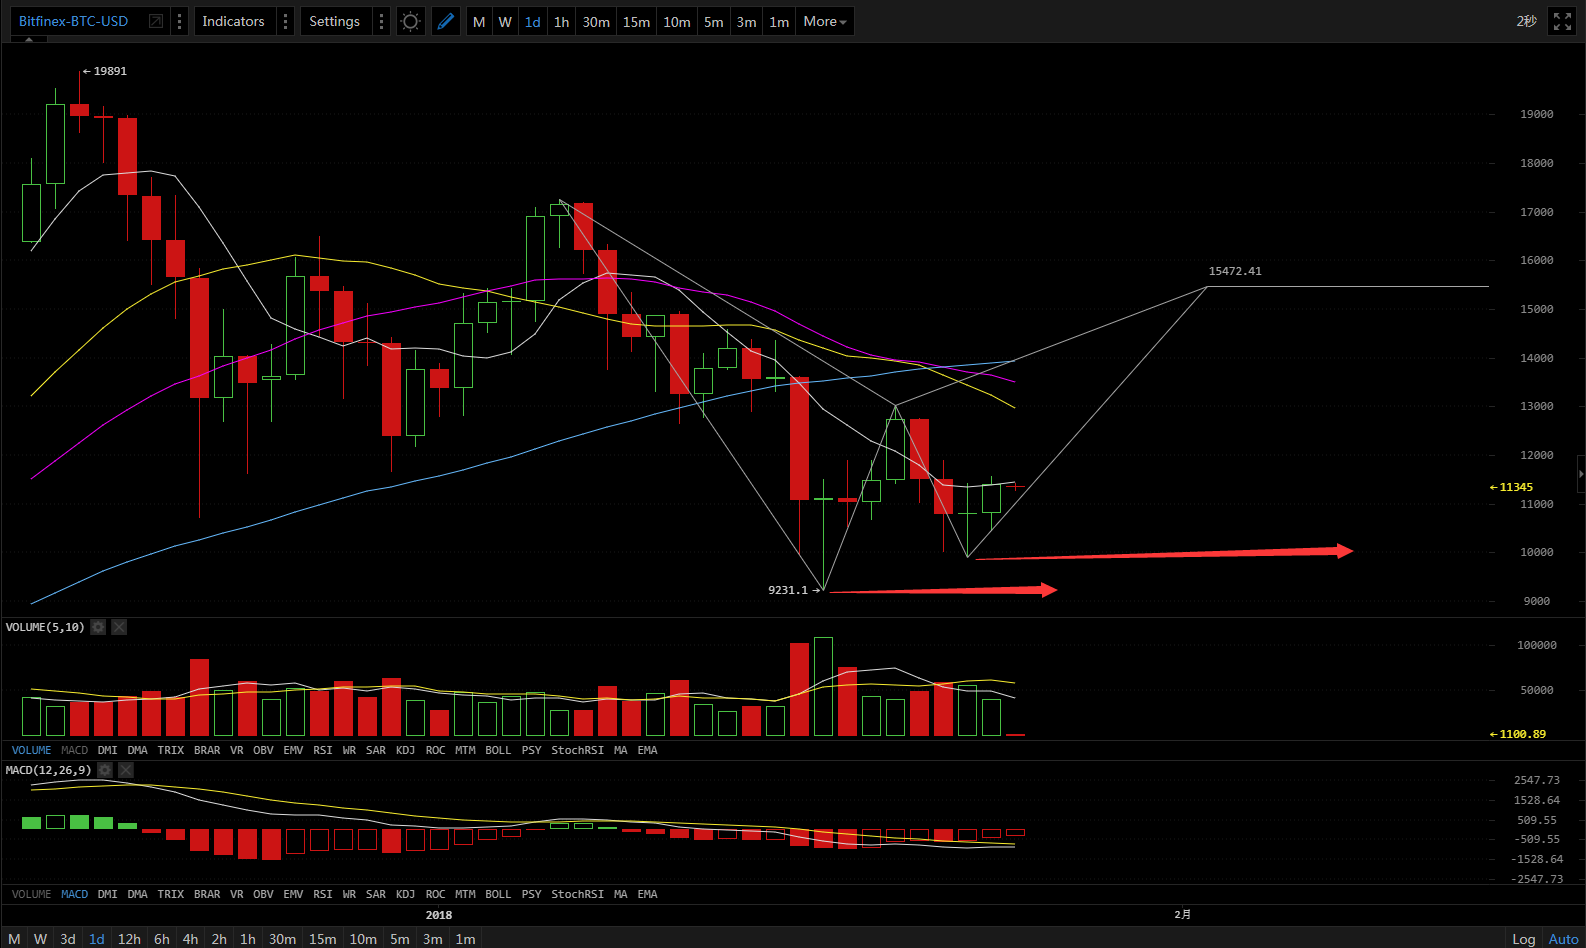Viewport: 1586px width, 948px height.
Task: Open the Indicators menu
Action: [233, 21]
